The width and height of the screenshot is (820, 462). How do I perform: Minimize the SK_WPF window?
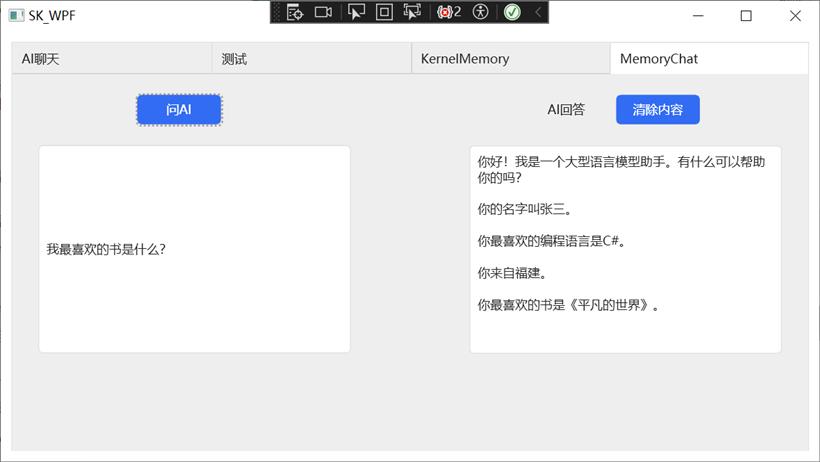pos(698,16)
